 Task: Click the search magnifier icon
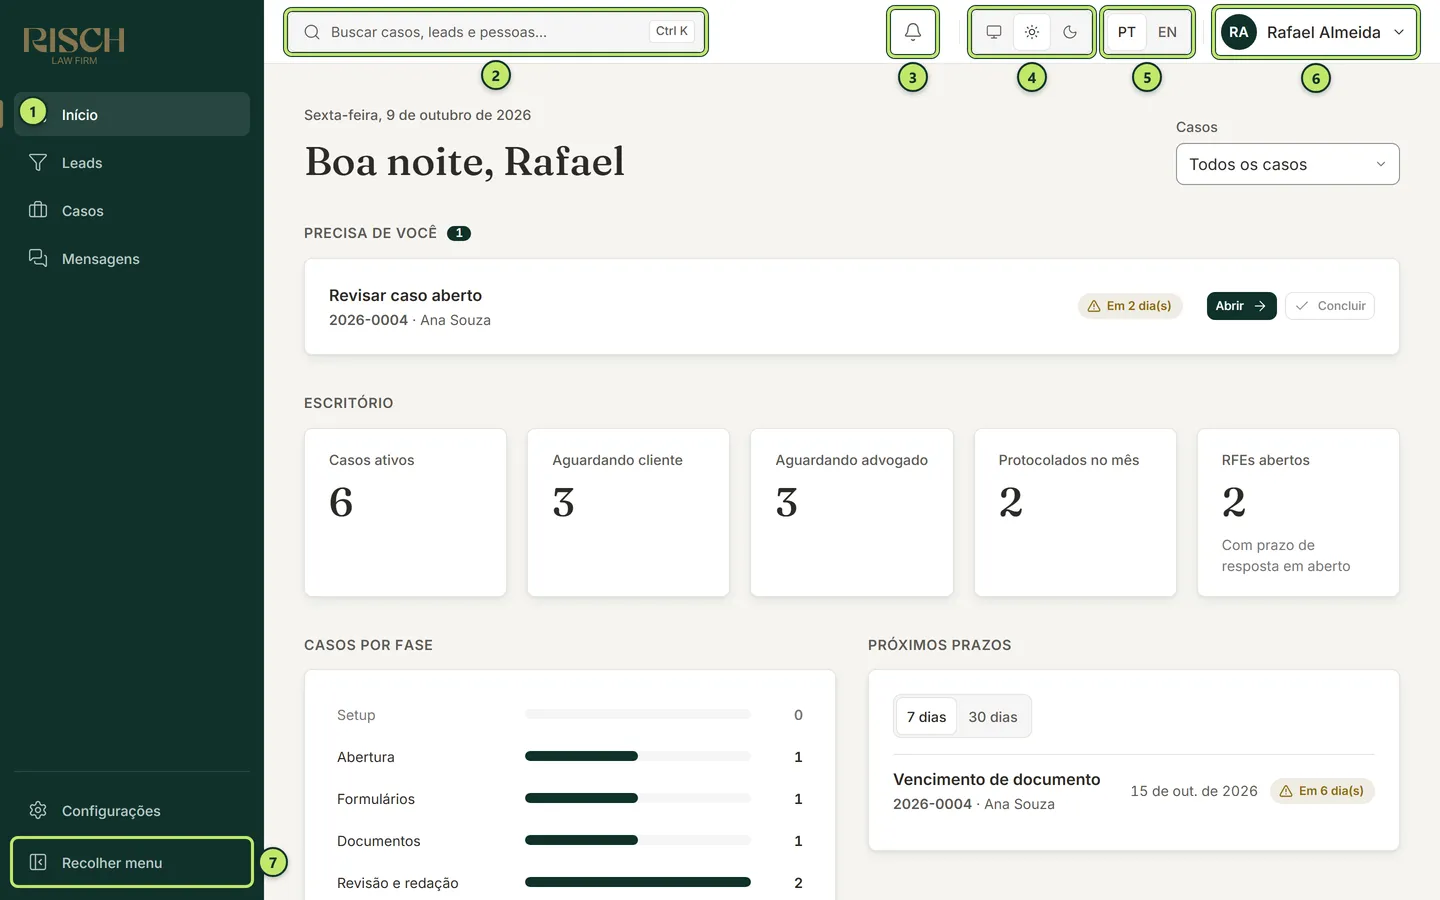pyautogui.click(x=312, y=32)
